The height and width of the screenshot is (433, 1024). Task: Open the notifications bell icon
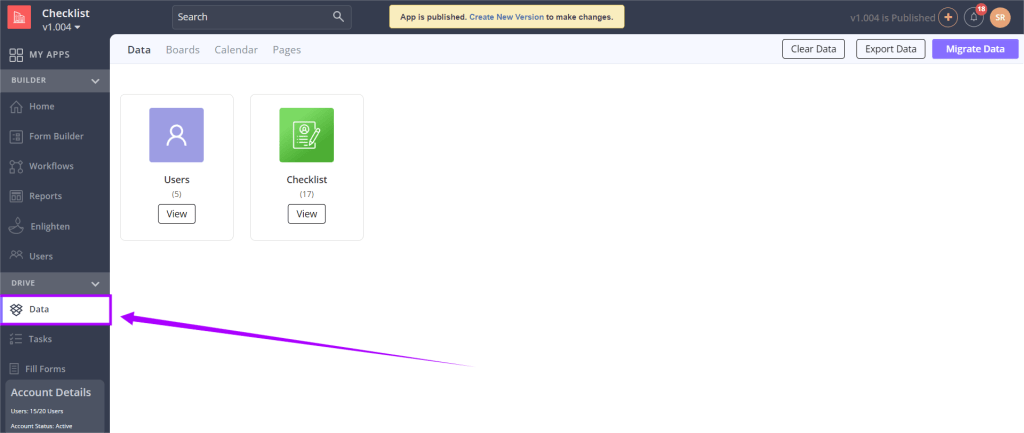coord(974,18)
